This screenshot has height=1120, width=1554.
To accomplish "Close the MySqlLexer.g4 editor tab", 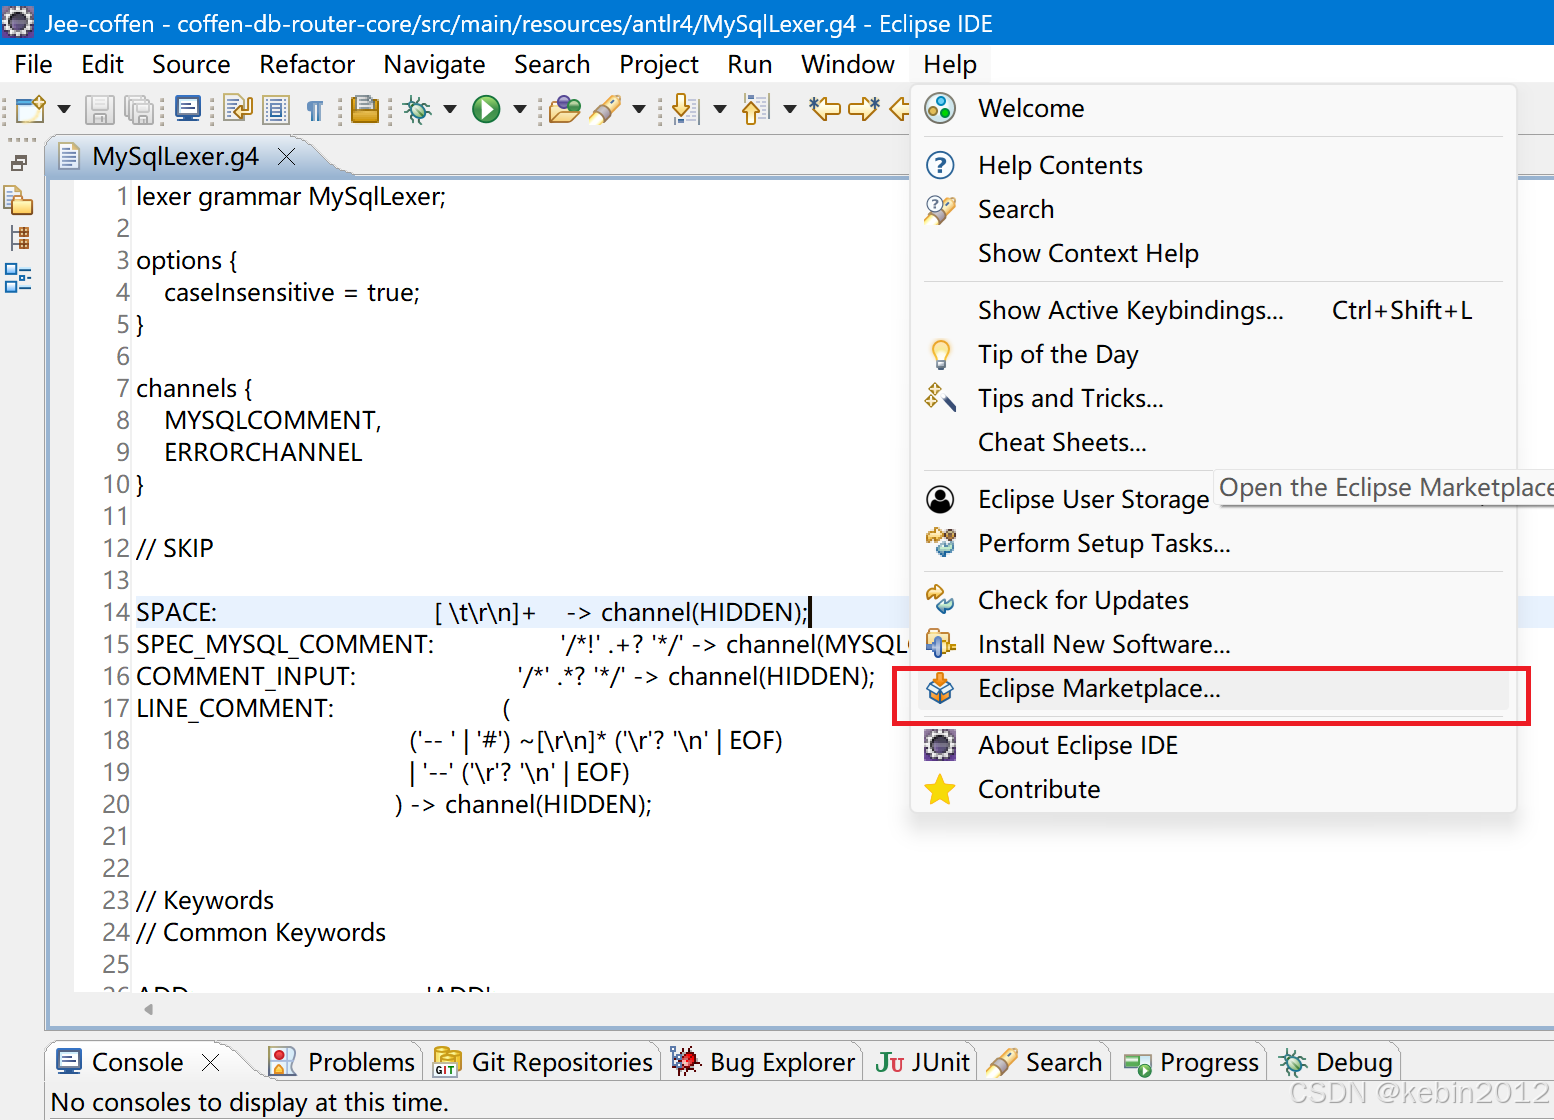I will tap(287, 157).
